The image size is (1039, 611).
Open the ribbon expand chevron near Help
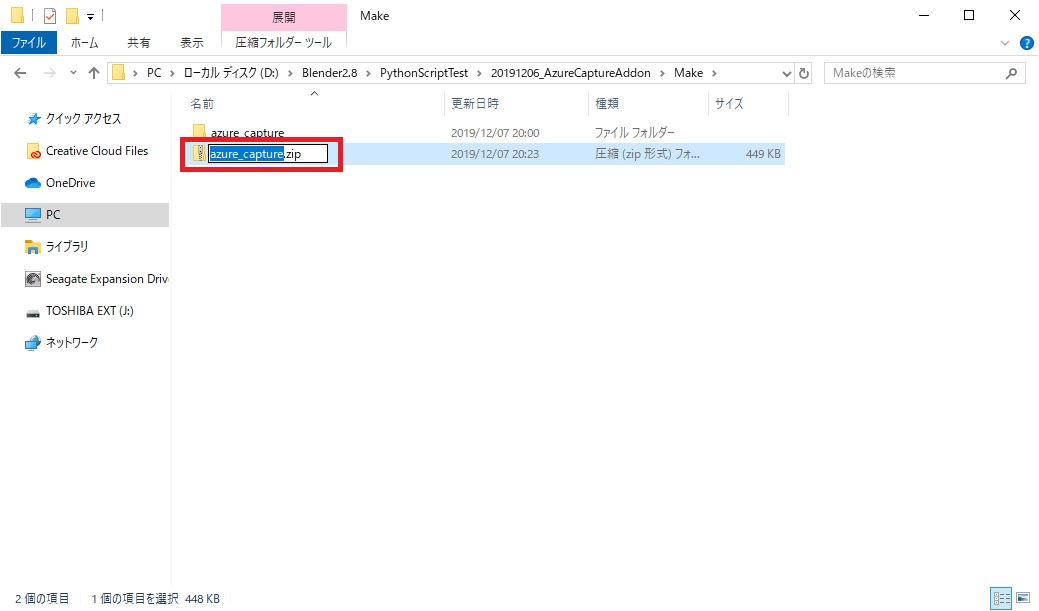tap(1005, 44)
